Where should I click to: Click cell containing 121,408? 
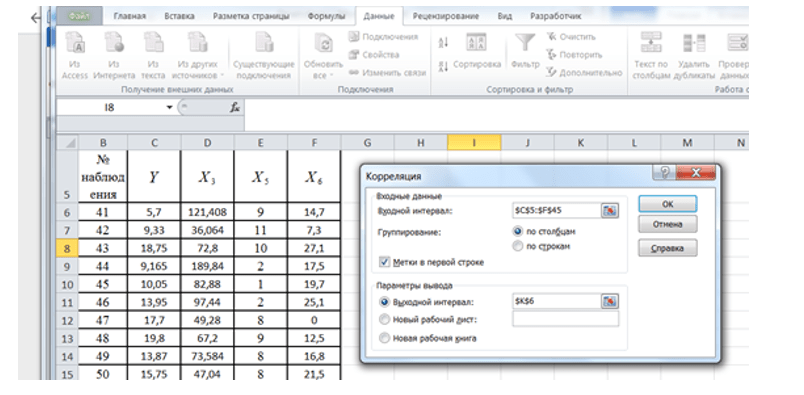207,212
